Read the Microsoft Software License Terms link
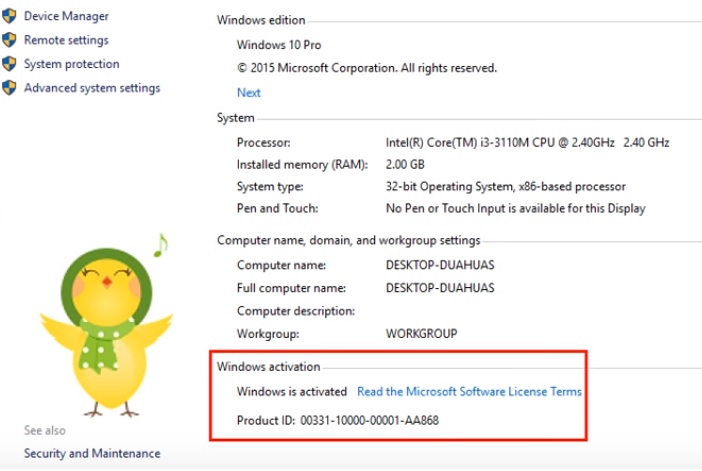This screenshot has height=471, width=702. [x=469, y=392]
